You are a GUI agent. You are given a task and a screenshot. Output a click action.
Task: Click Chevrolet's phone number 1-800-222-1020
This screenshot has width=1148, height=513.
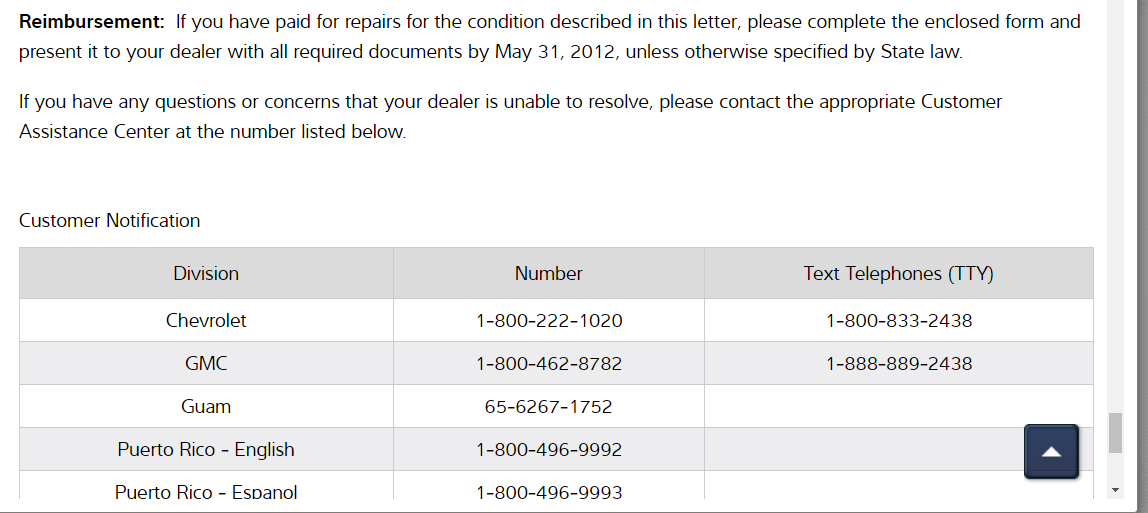click(x=549, y=321)
